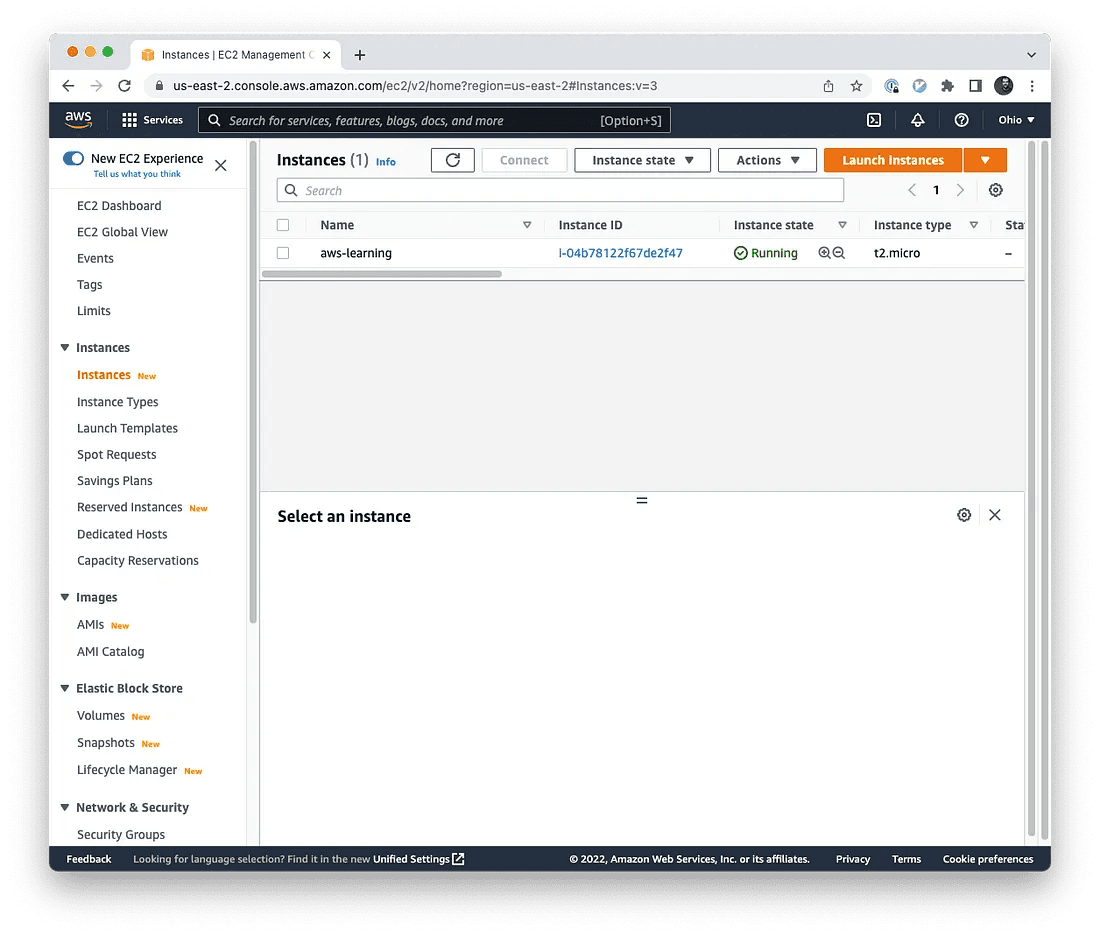
Task: Open the tab search chevron in Chrome
Action: (x=1031, y=55)
